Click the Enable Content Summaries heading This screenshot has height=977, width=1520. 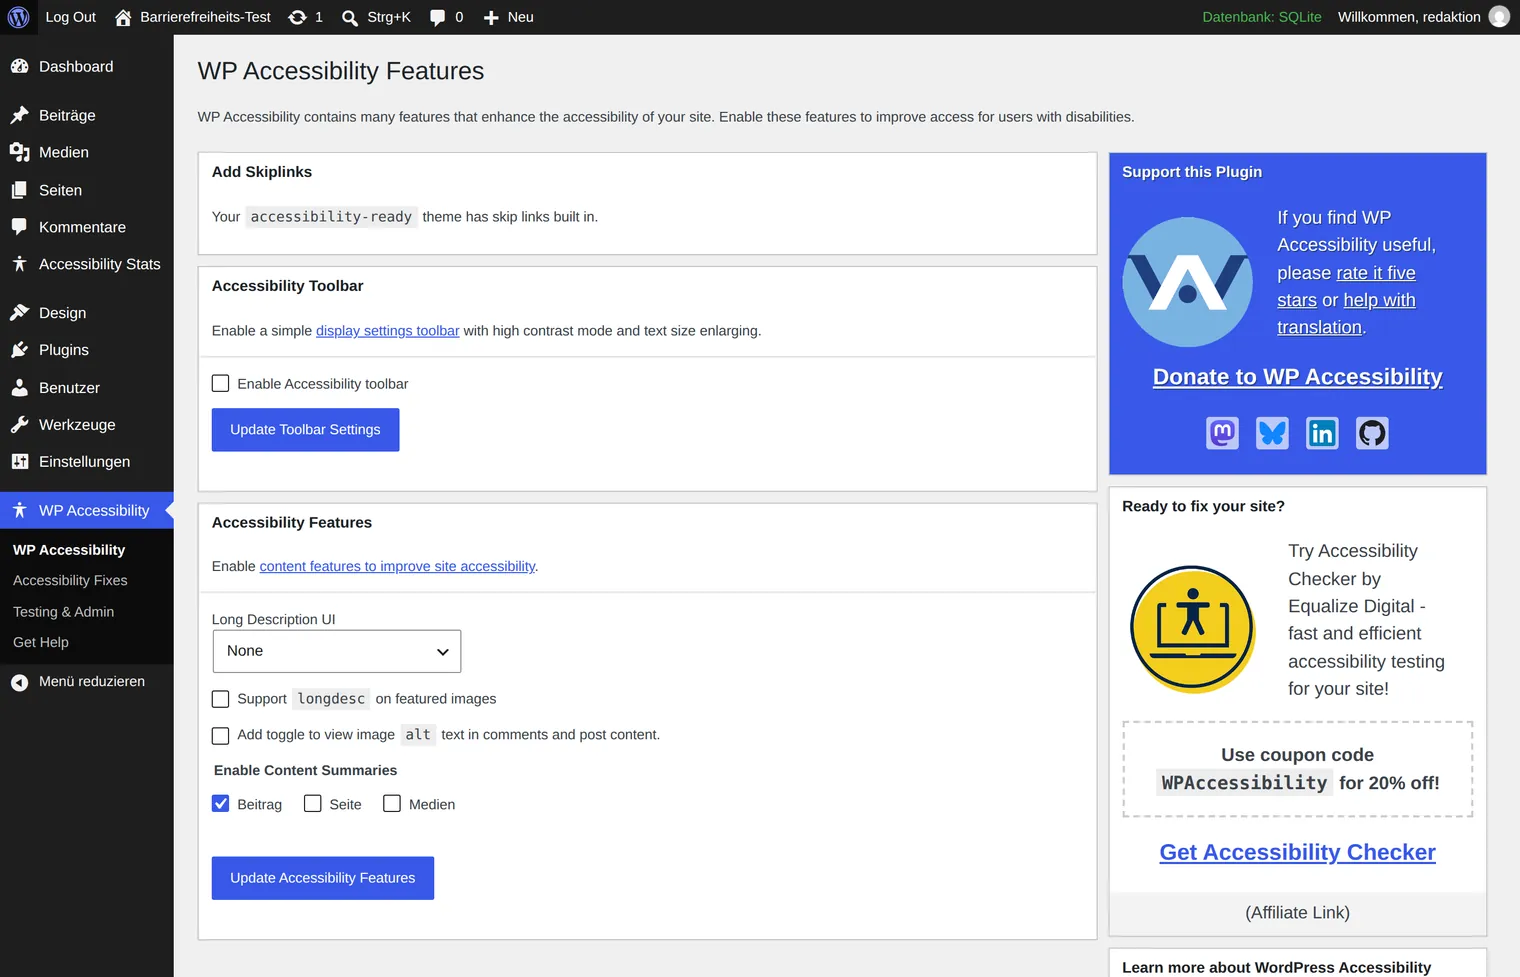point(305,770)
